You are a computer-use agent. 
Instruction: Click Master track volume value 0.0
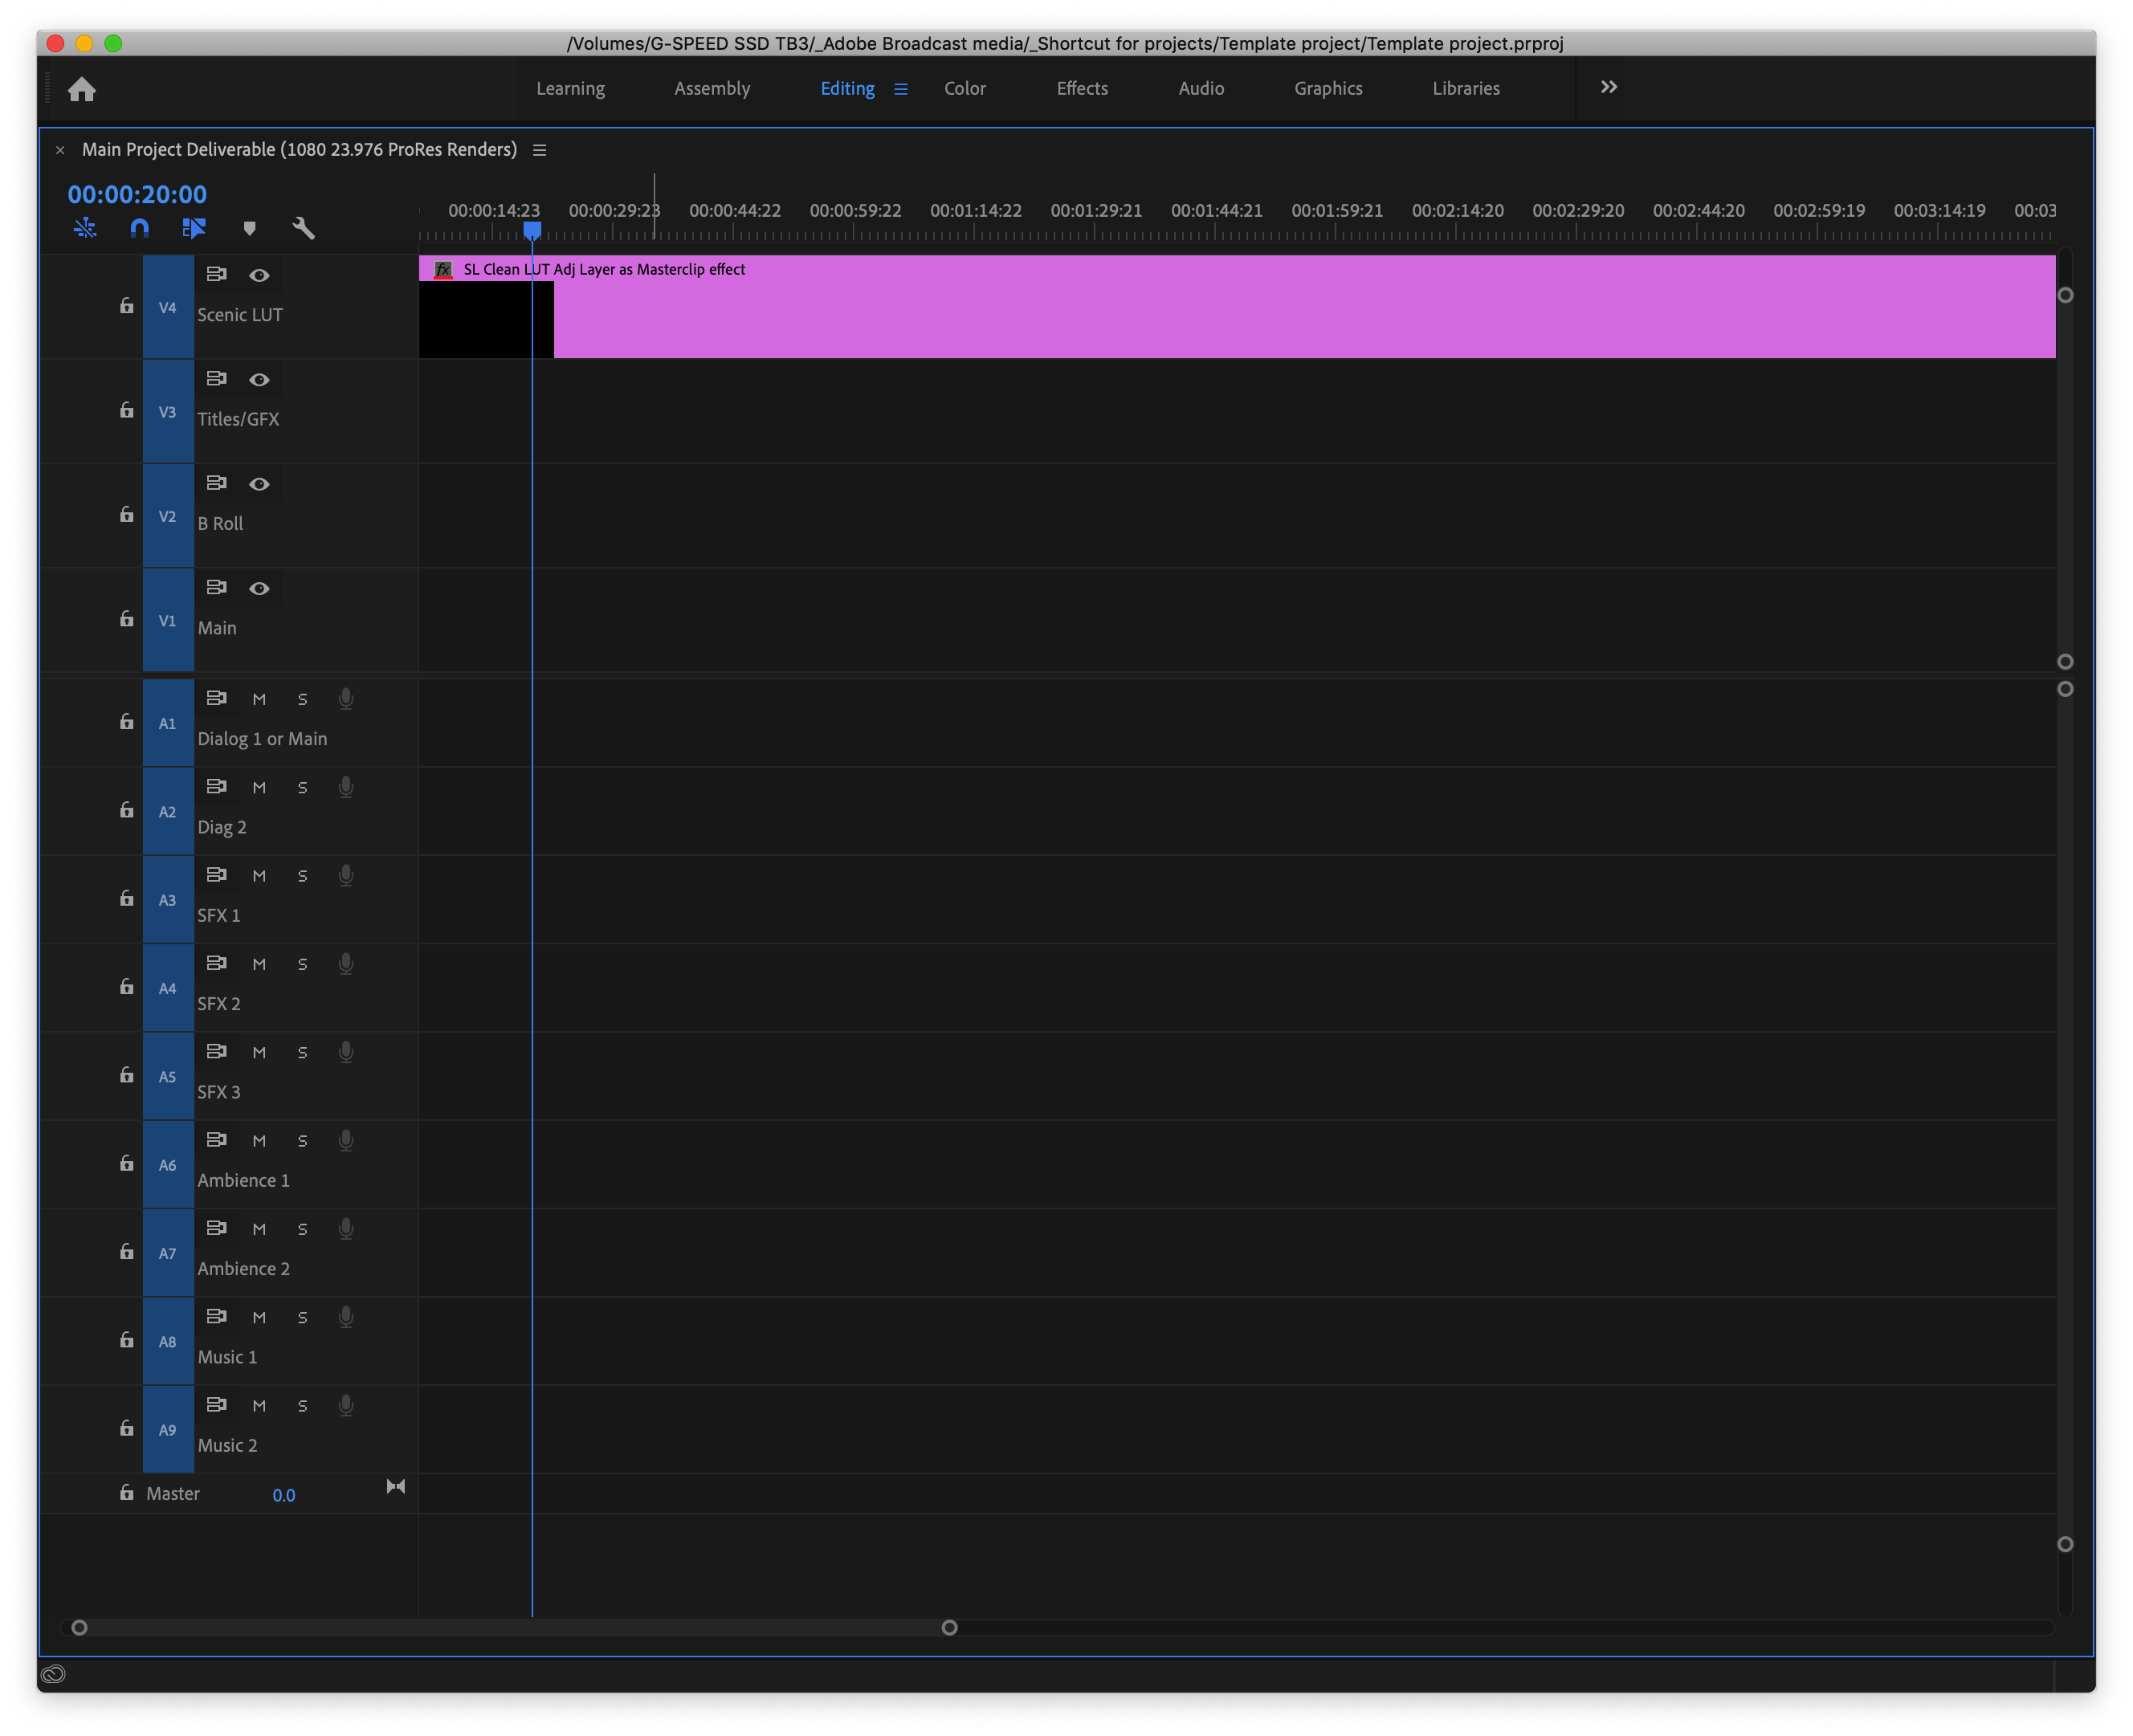pos(284,1495)
